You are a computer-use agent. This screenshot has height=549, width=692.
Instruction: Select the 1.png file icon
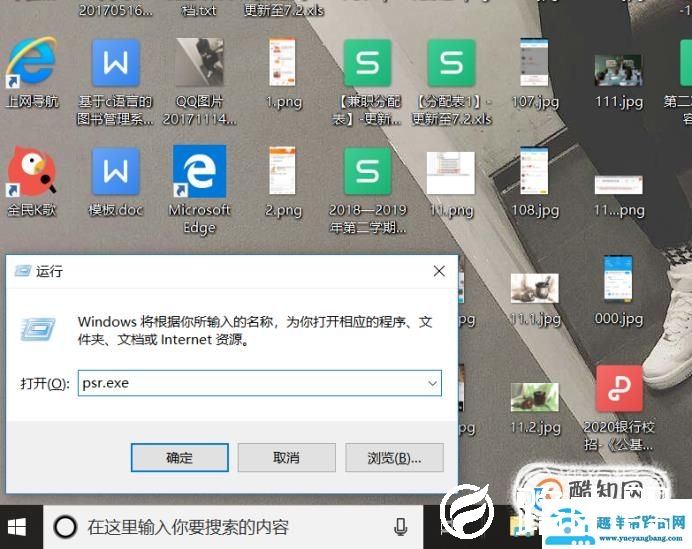coord(282,63)
